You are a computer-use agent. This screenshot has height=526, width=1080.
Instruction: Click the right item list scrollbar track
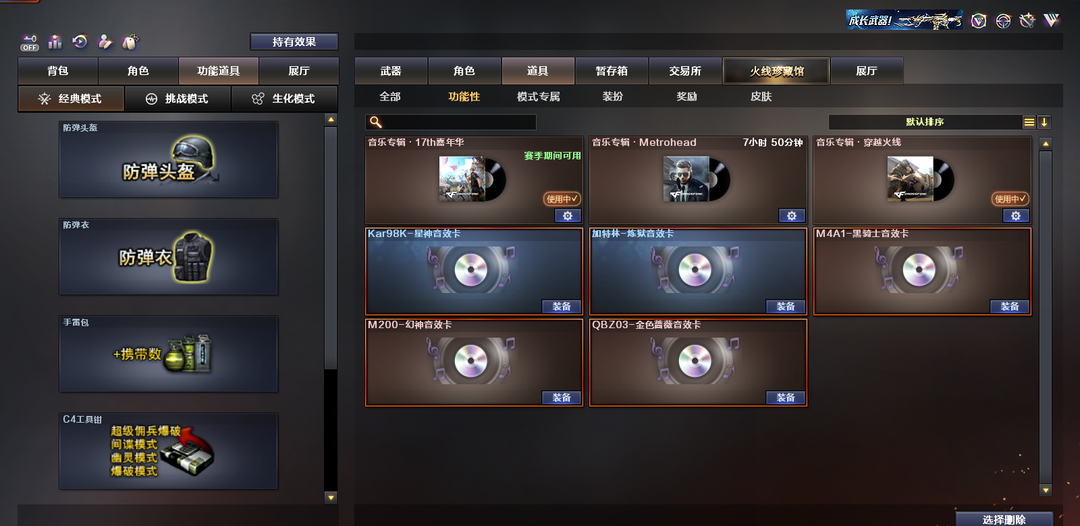1046,317
